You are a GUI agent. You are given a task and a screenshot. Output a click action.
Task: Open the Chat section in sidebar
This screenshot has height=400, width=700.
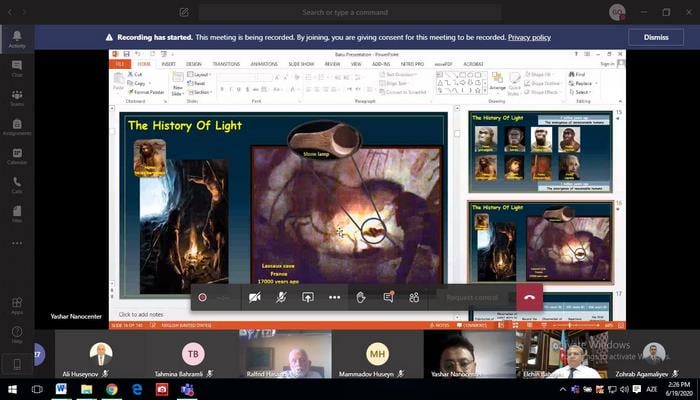17,67
